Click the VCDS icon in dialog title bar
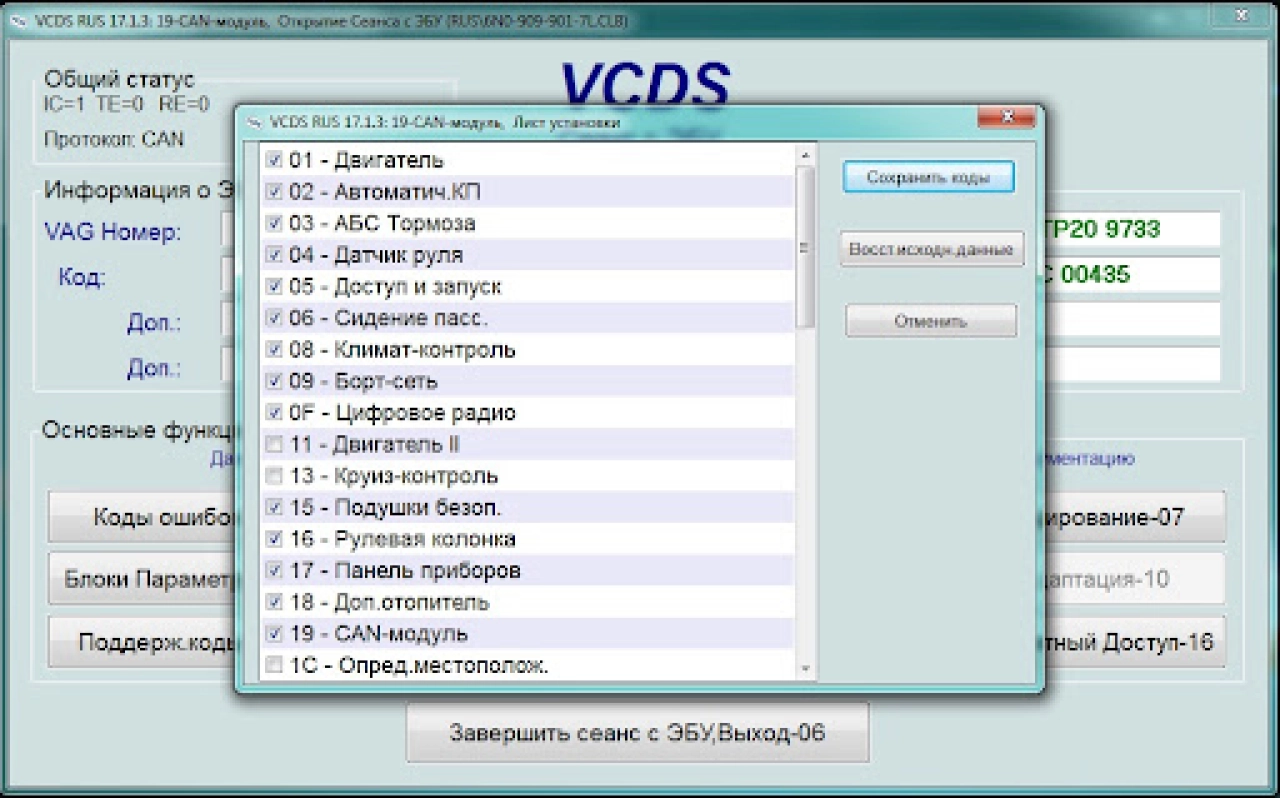This screenshot has height=798, width=1280. tap(253, 122)
